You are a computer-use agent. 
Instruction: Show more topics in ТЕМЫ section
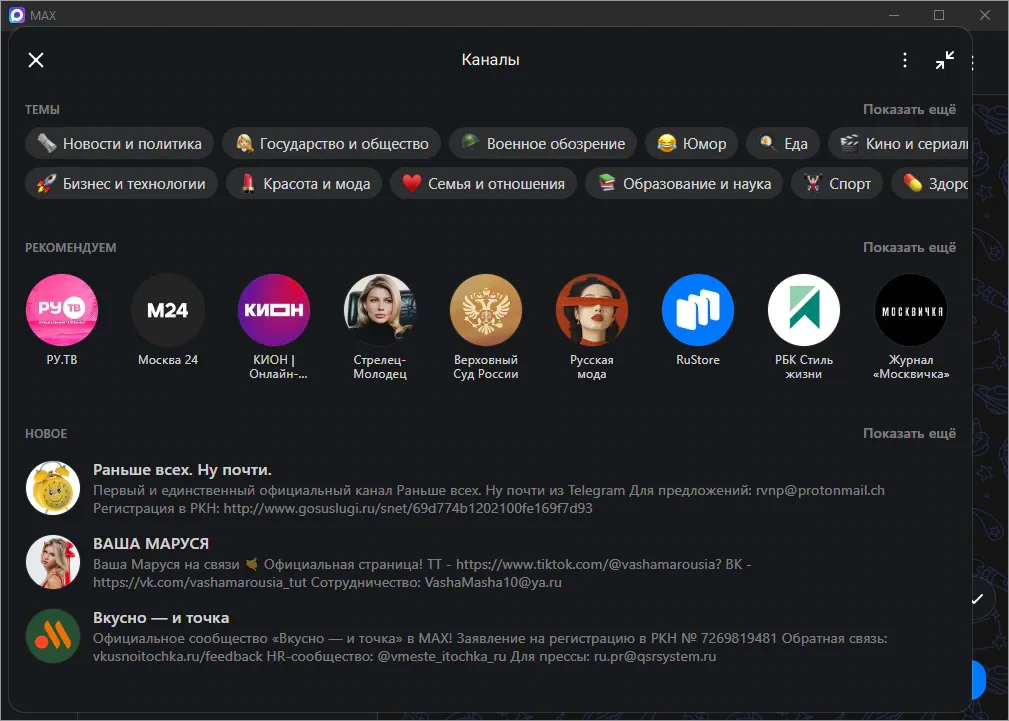click(909, 109)
